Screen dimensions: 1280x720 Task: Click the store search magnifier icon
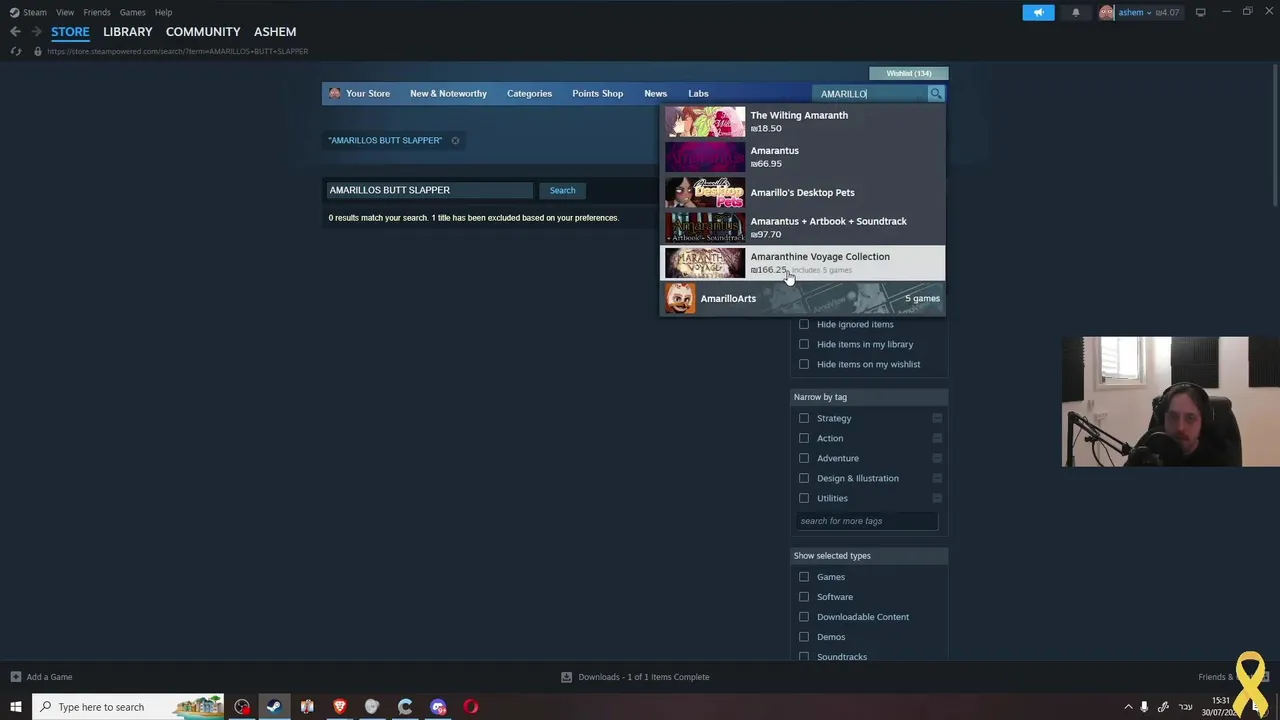[x=936, y=94]
